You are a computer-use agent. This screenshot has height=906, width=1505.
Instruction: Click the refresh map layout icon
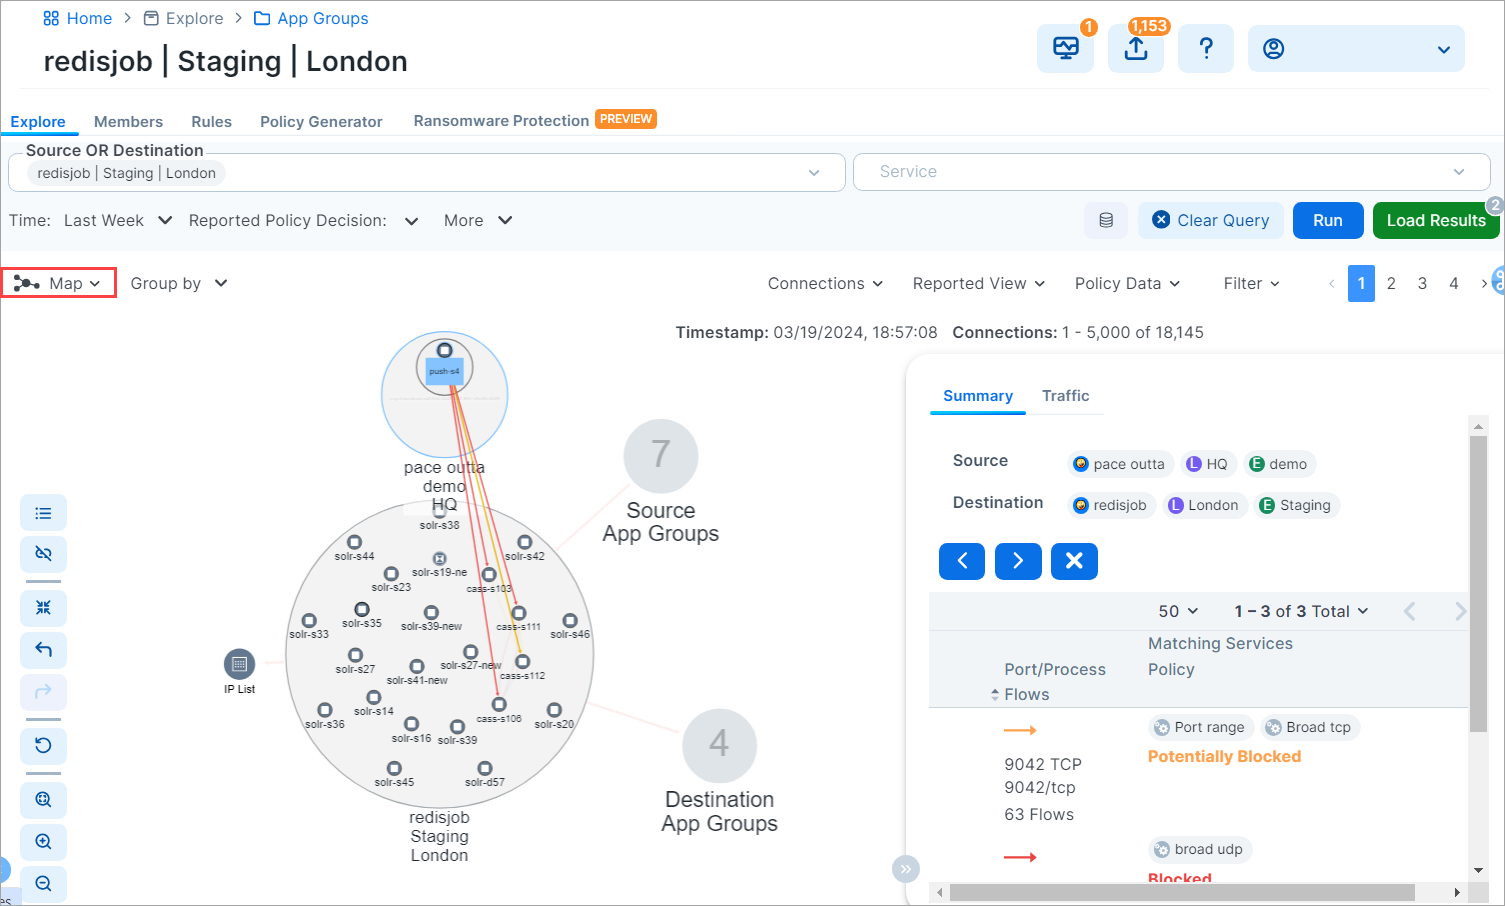43,746
